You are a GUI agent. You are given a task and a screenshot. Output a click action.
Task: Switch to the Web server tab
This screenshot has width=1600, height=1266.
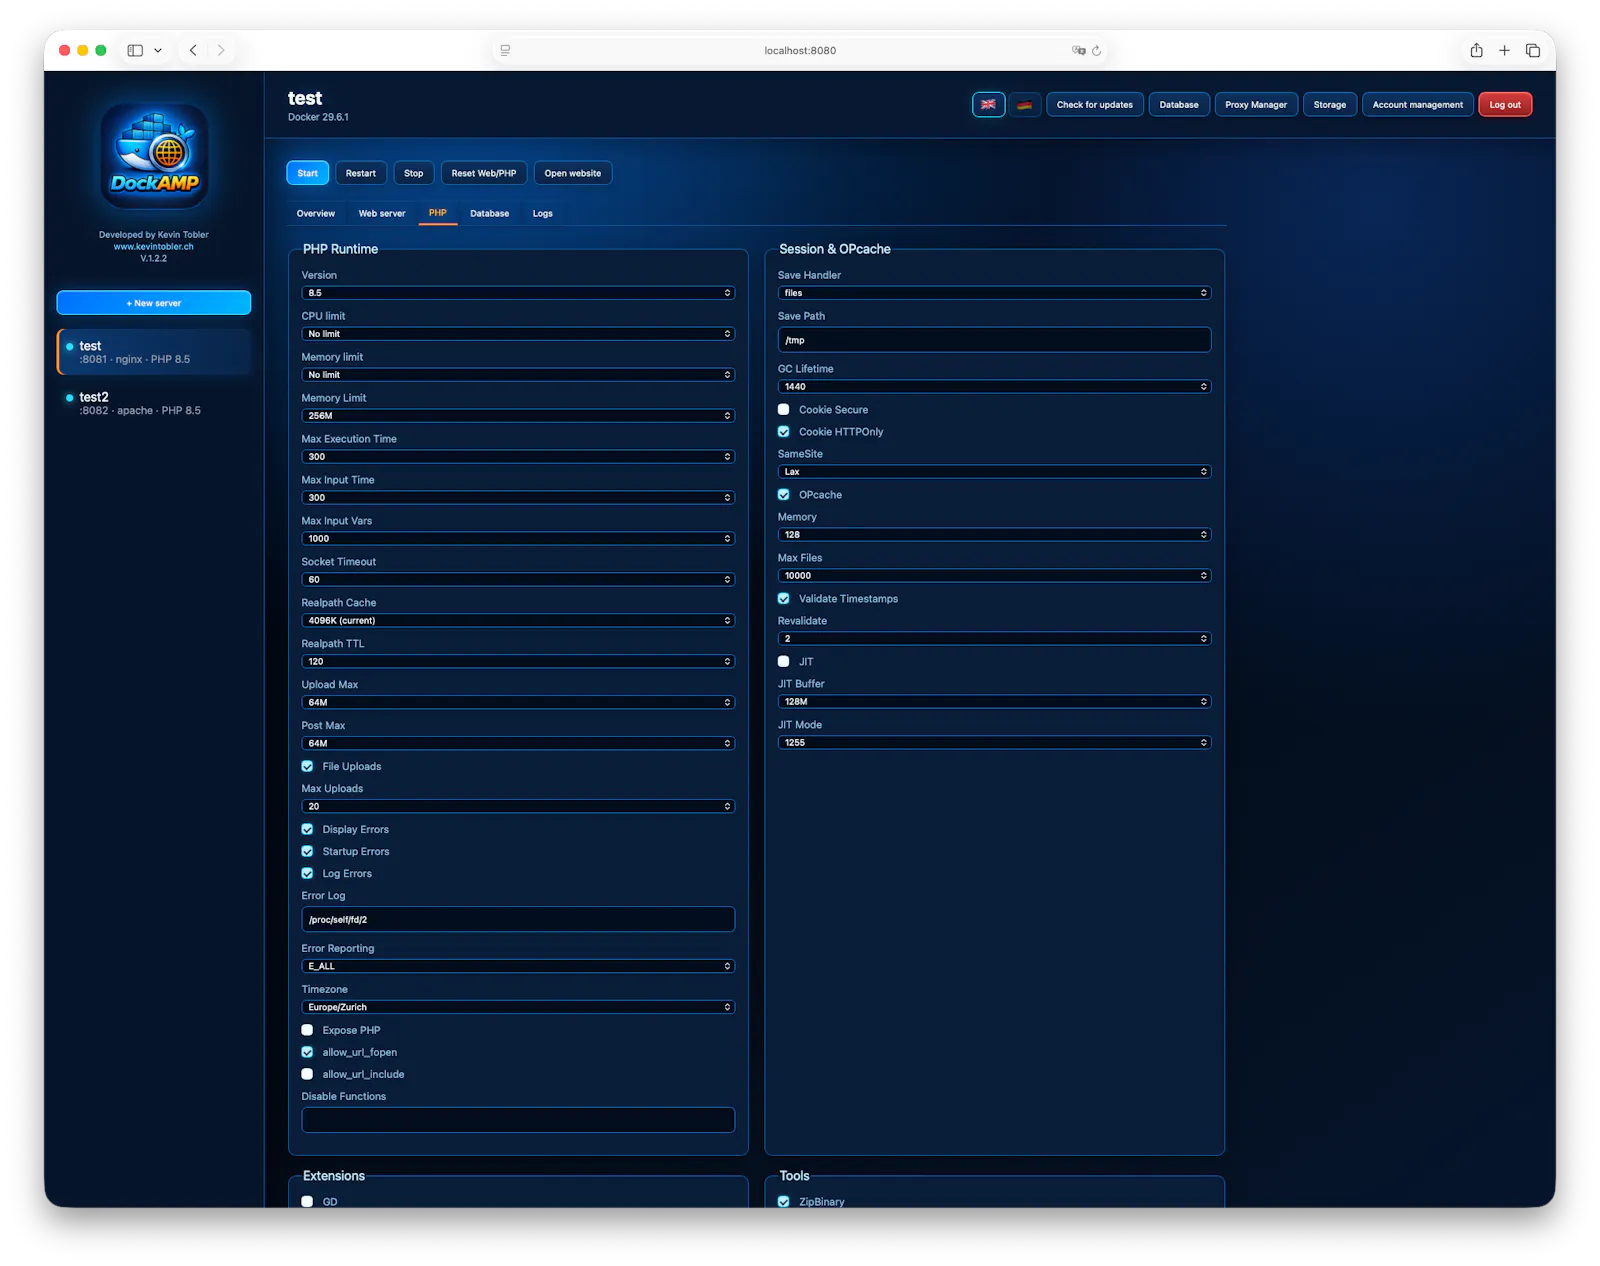point(382,214)
